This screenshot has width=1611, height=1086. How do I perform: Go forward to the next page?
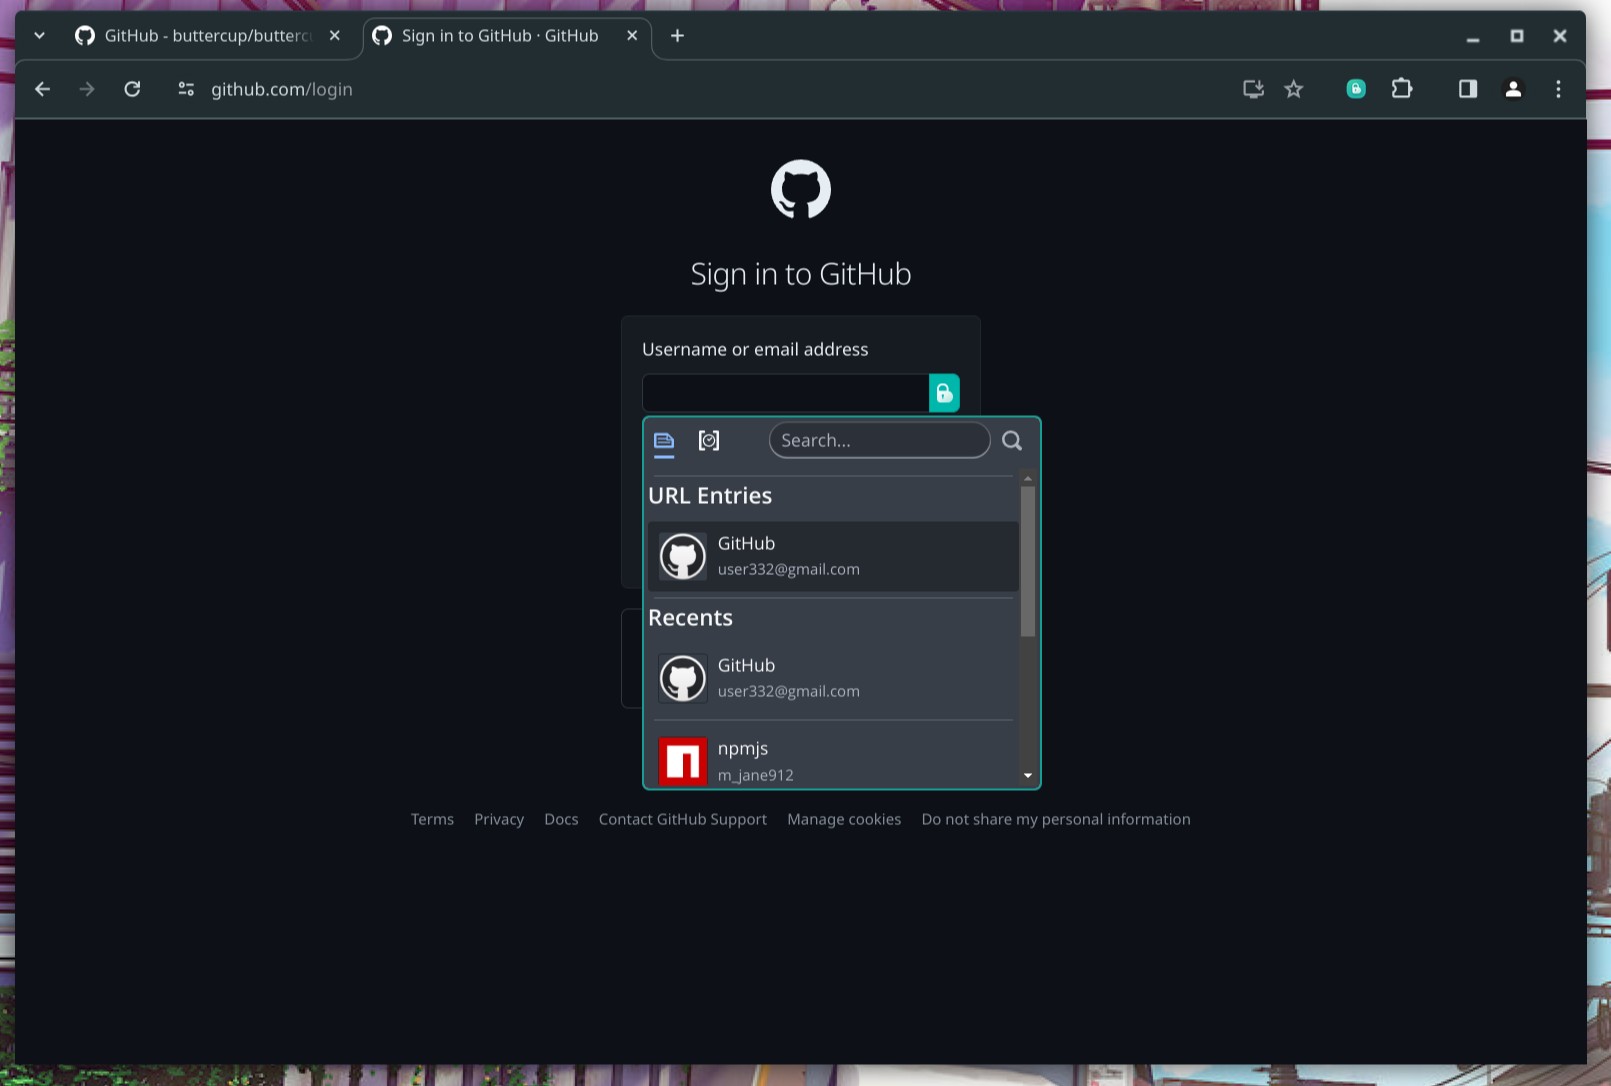point(87,89)
